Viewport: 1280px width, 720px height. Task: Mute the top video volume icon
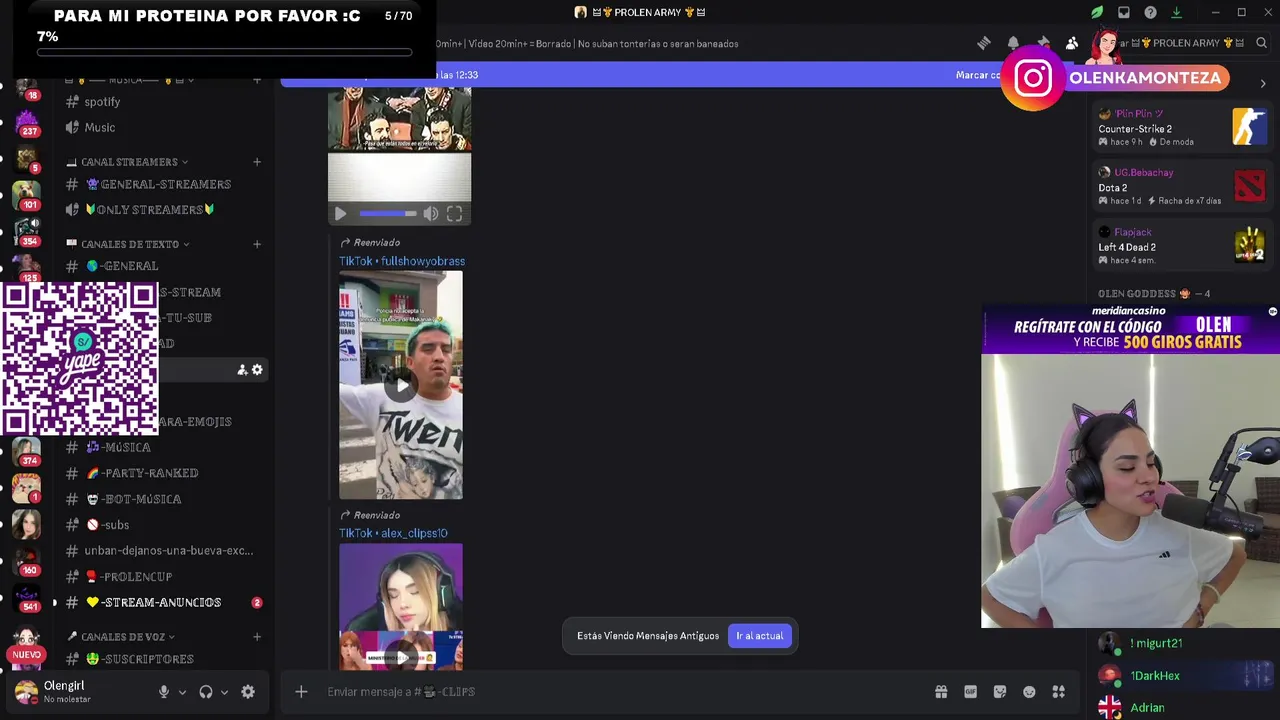pyautogui.click(x=431, y=213)
